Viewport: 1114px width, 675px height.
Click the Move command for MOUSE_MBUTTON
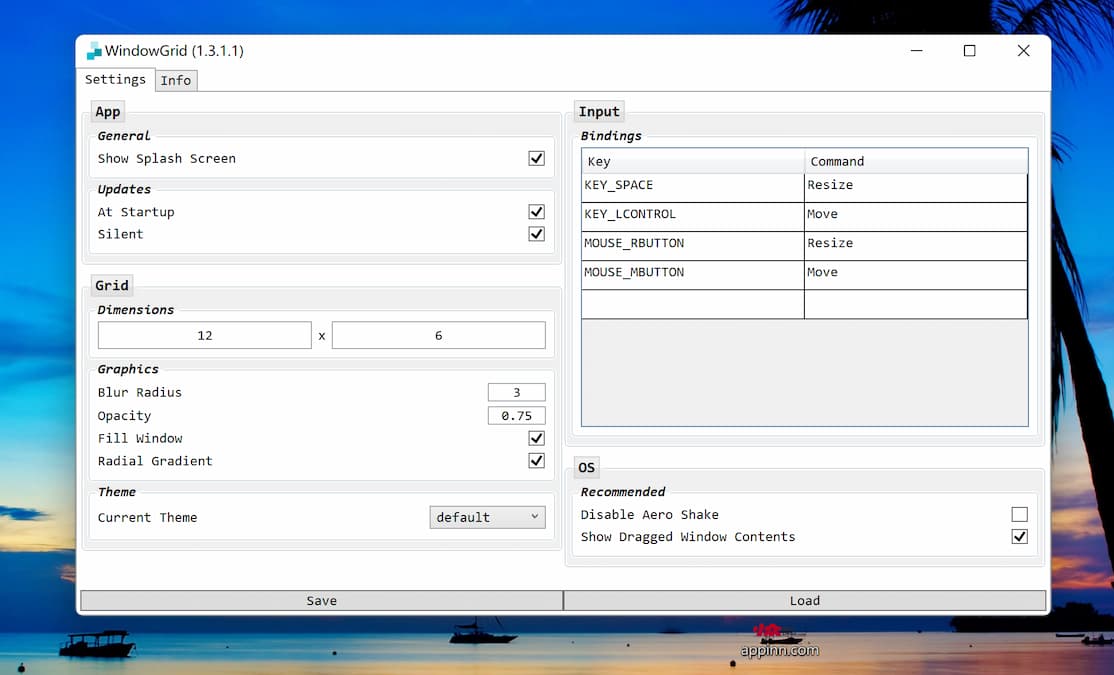(915, 272)
